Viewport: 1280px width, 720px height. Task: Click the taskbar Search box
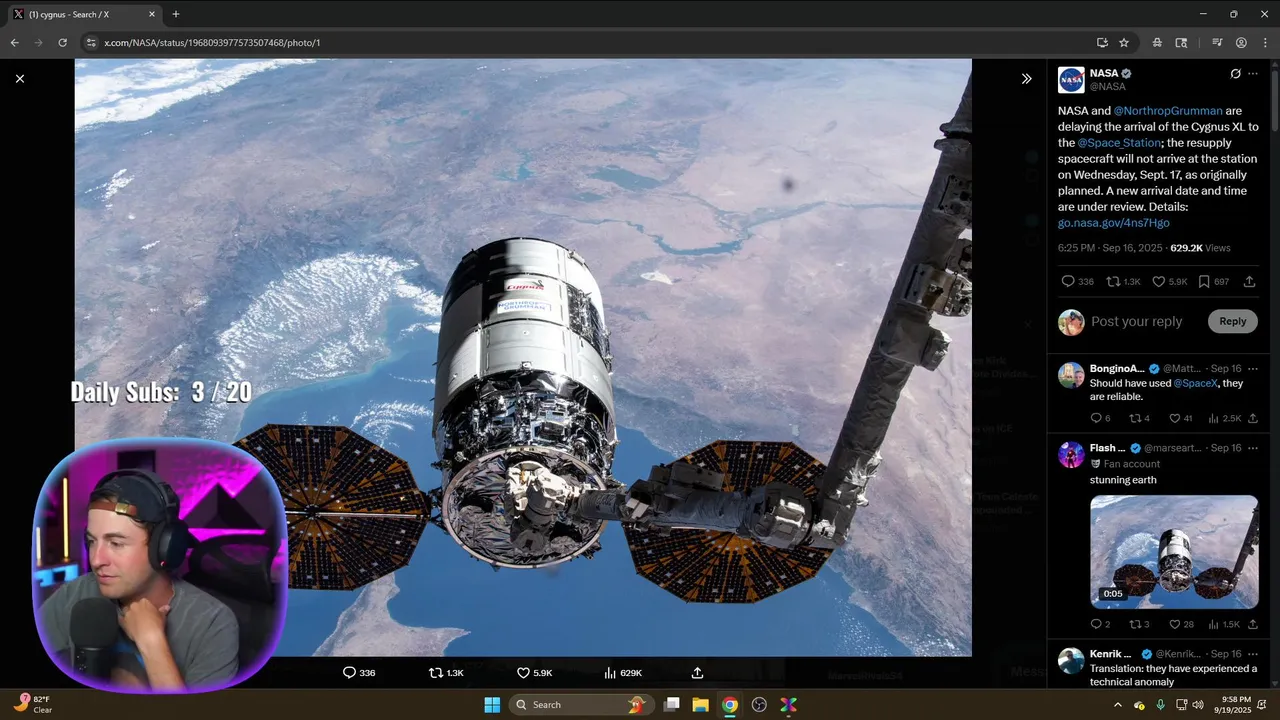pyautogui.click(x=582, y=704)
